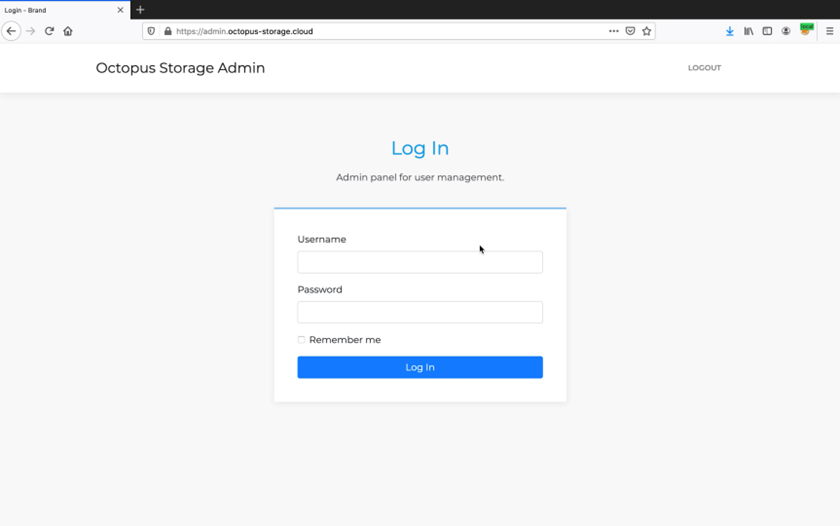
Task: Focus the Password input field
Action: pos(420,312)
